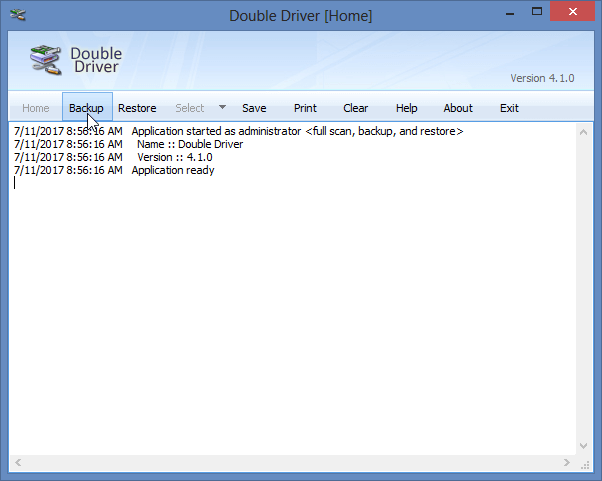Click the vertical scrollbar up arrow
Viewport: 602px width, 481px height.
click(584, 132)
